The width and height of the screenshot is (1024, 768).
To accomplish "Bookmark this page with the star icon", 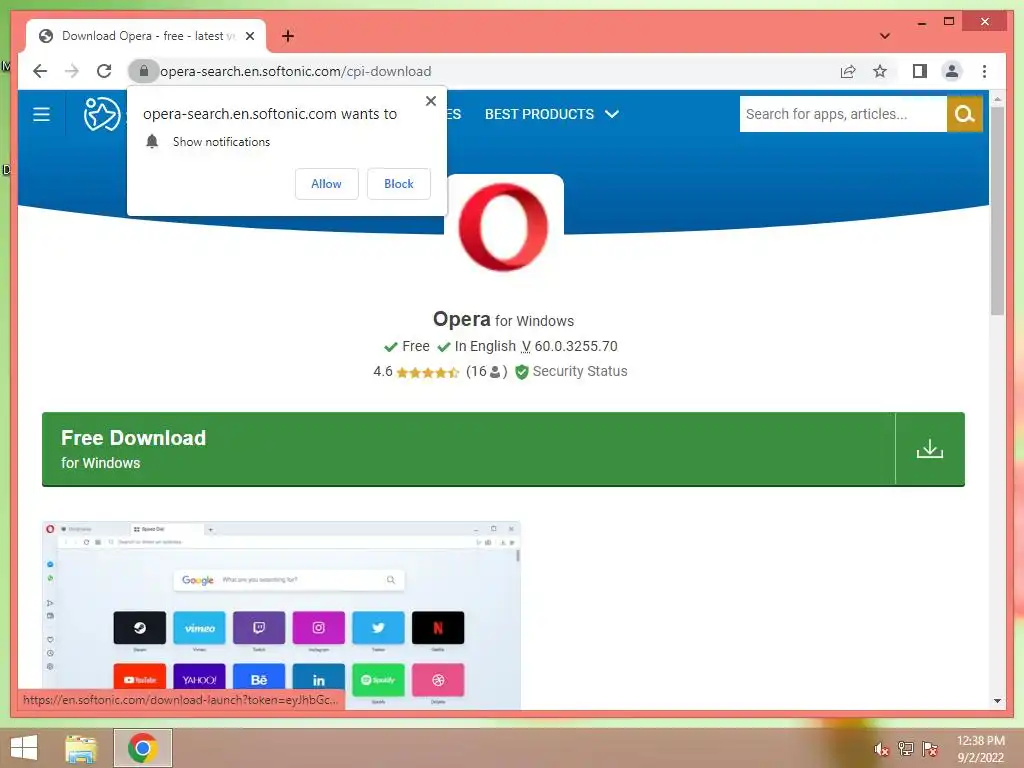I will (880, 71).
